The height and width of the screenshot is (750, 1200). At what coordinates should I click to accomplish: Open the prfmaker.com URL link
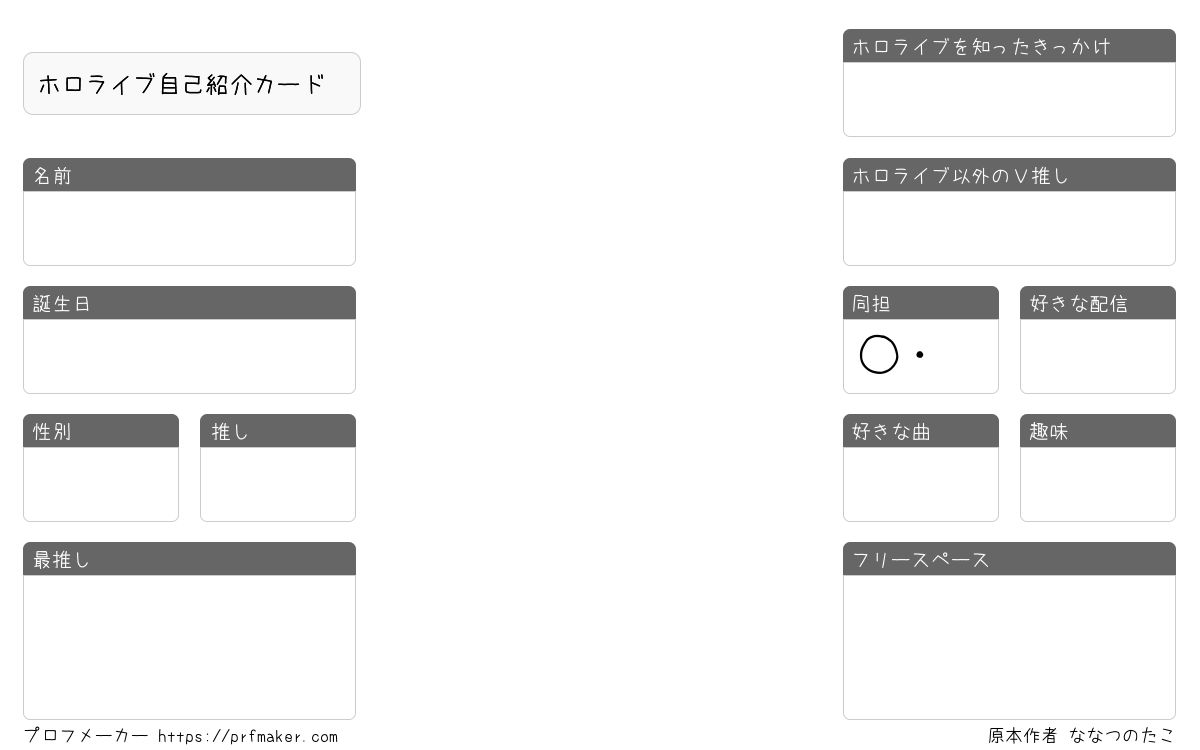[x=248, y=737]
